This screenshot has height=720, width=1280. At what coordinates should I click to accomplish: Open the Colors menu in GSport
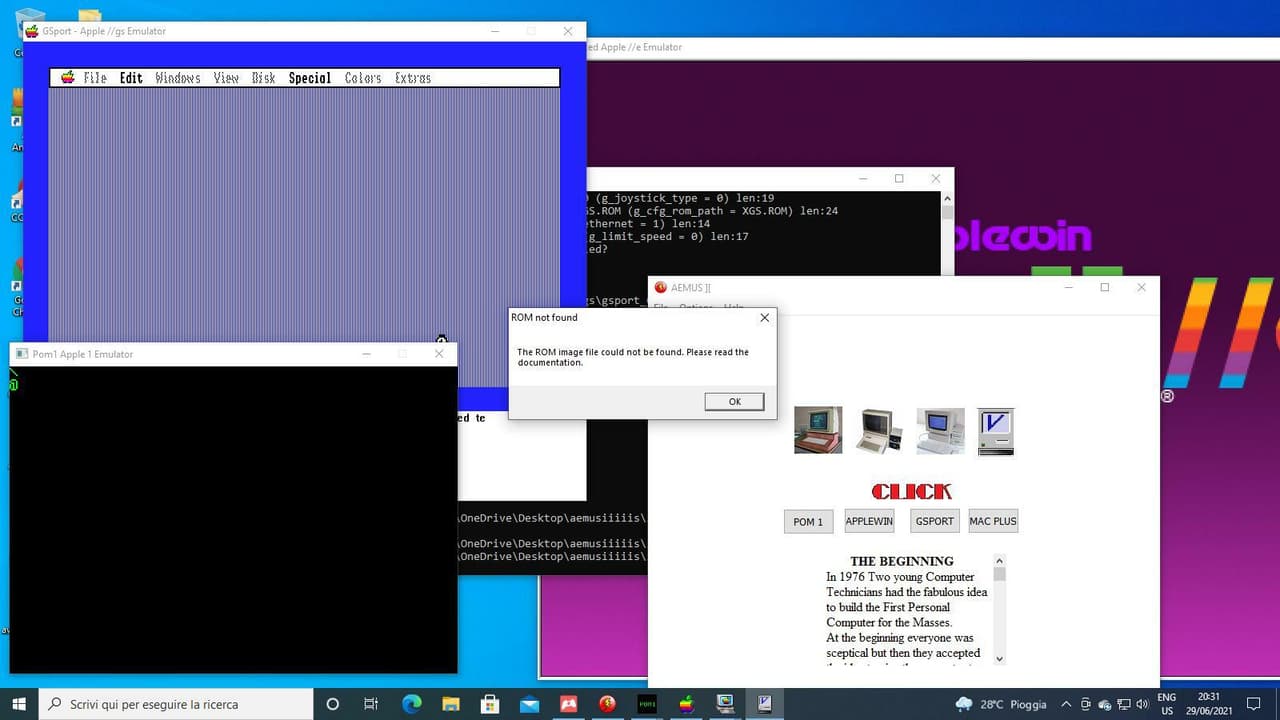click(363, 78)
